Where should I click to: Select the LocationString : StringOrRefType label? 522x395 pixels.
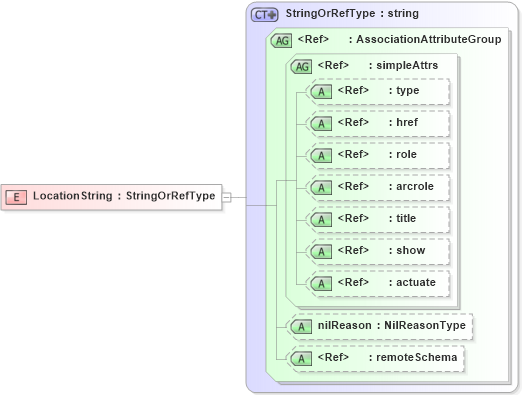point(124,196)
